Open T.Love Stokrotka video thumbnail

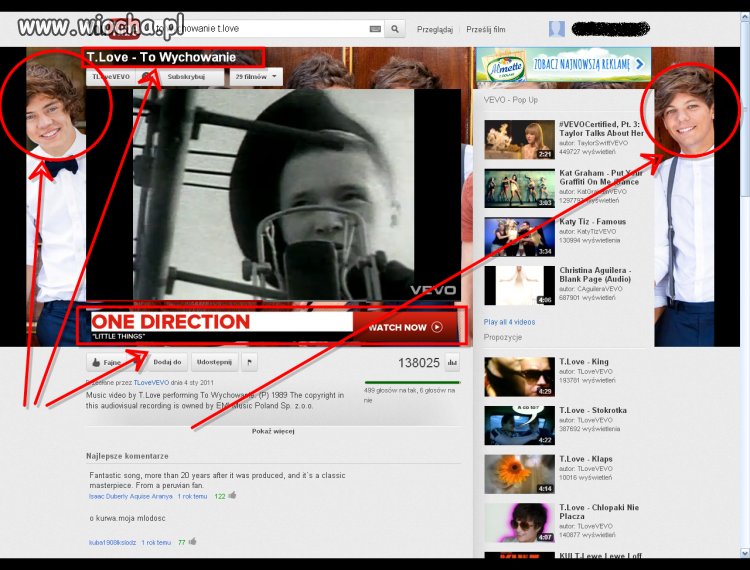tap(519, 426)
